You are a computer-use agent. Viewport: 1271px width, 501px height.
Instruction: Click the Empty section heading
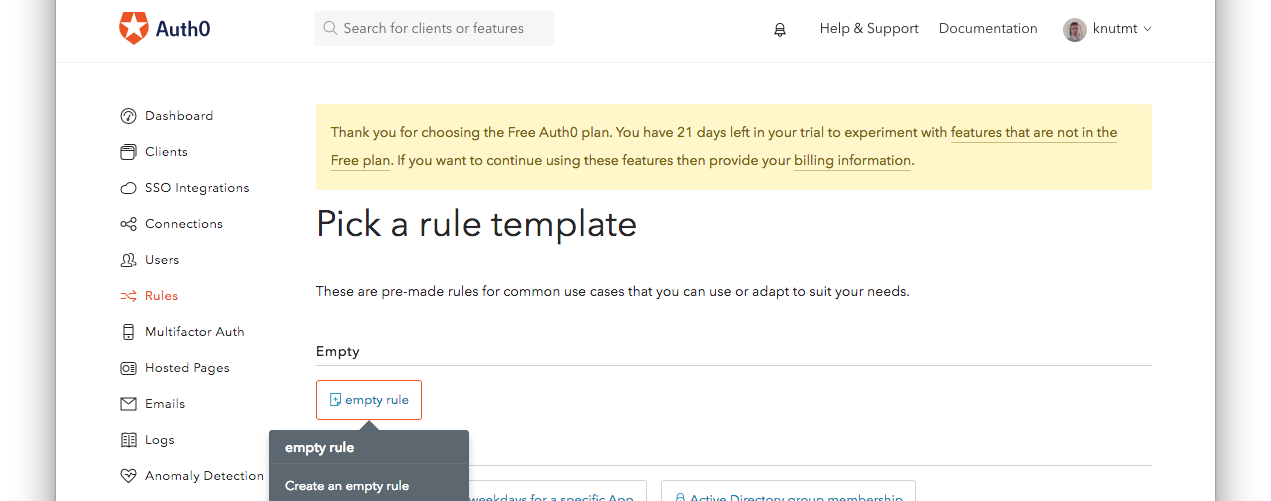click(x=338, y=352)
